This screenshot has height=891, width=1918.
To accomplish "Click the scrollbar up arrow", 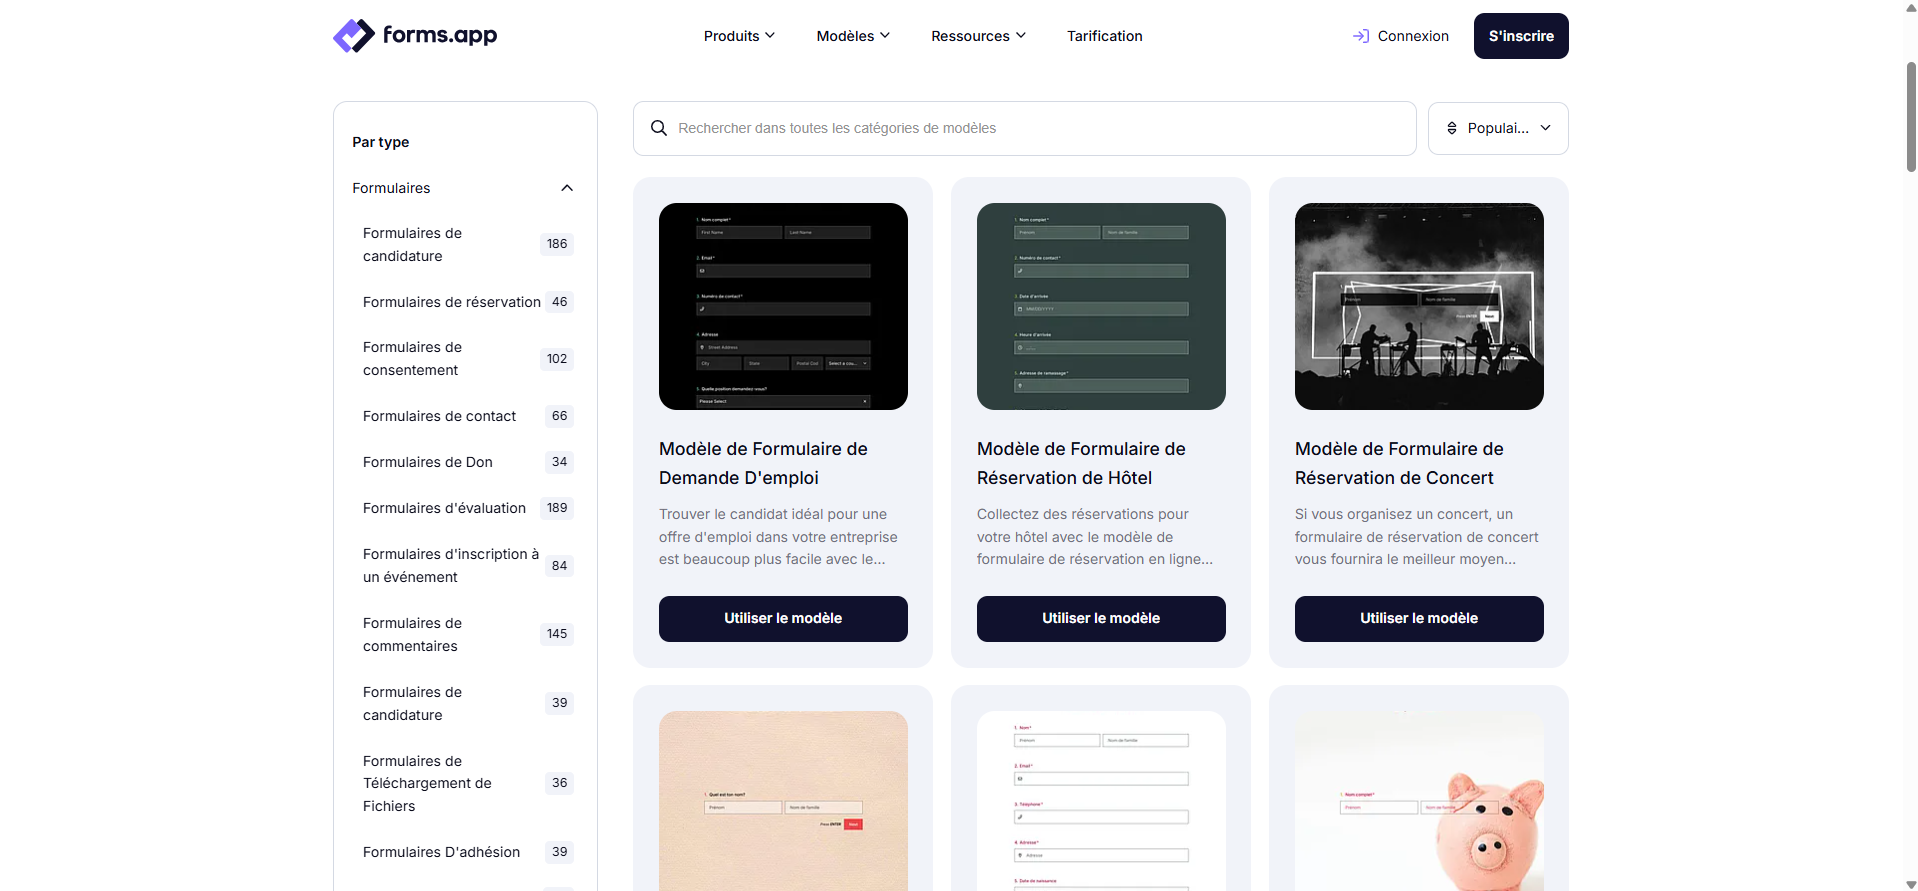I will coord(1911,7).
